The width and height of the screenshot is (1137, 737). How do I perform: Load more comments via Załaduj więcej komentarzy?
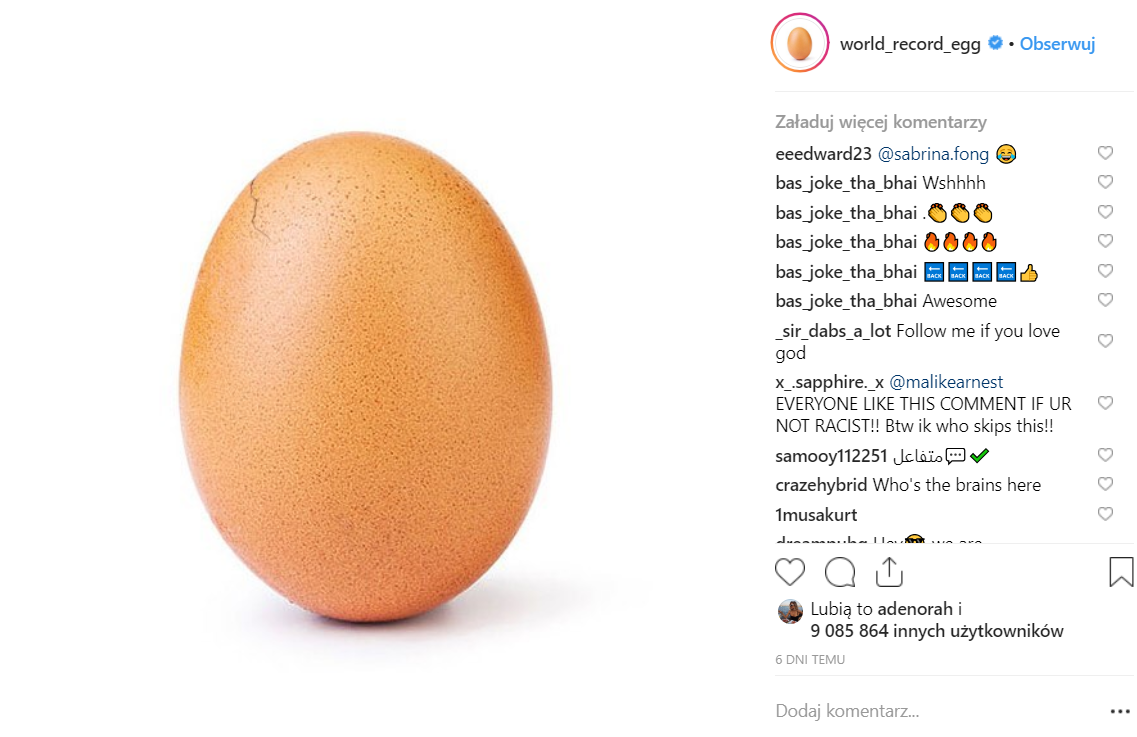click(881, 122)
